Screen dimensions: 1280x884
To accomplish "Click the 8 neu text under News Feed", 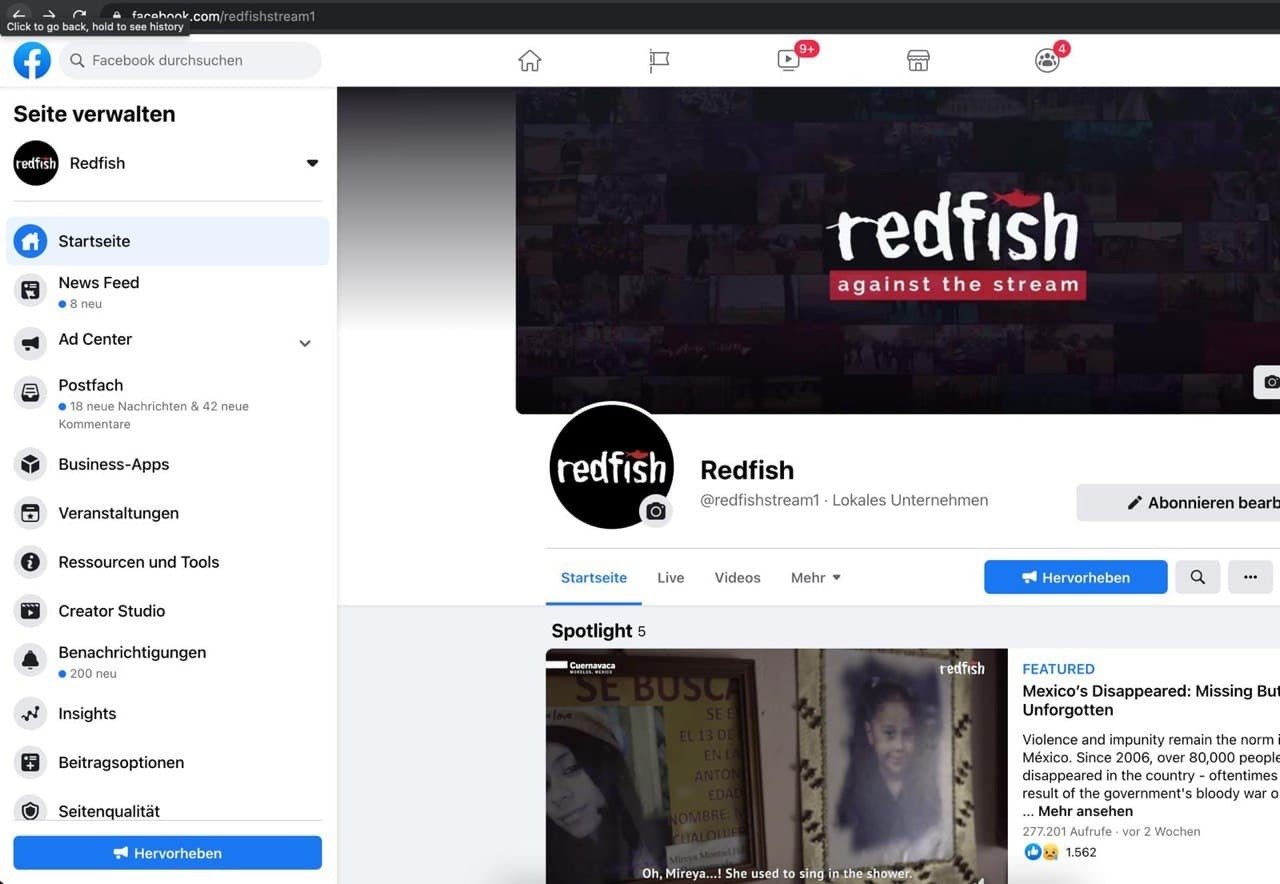I will (86, 304).
